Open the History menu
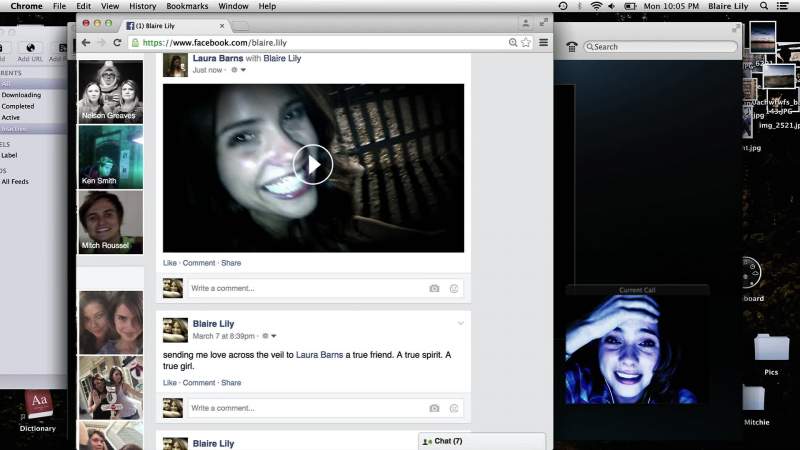This screenshot has width=800, height=450. (x=142, y=6)
